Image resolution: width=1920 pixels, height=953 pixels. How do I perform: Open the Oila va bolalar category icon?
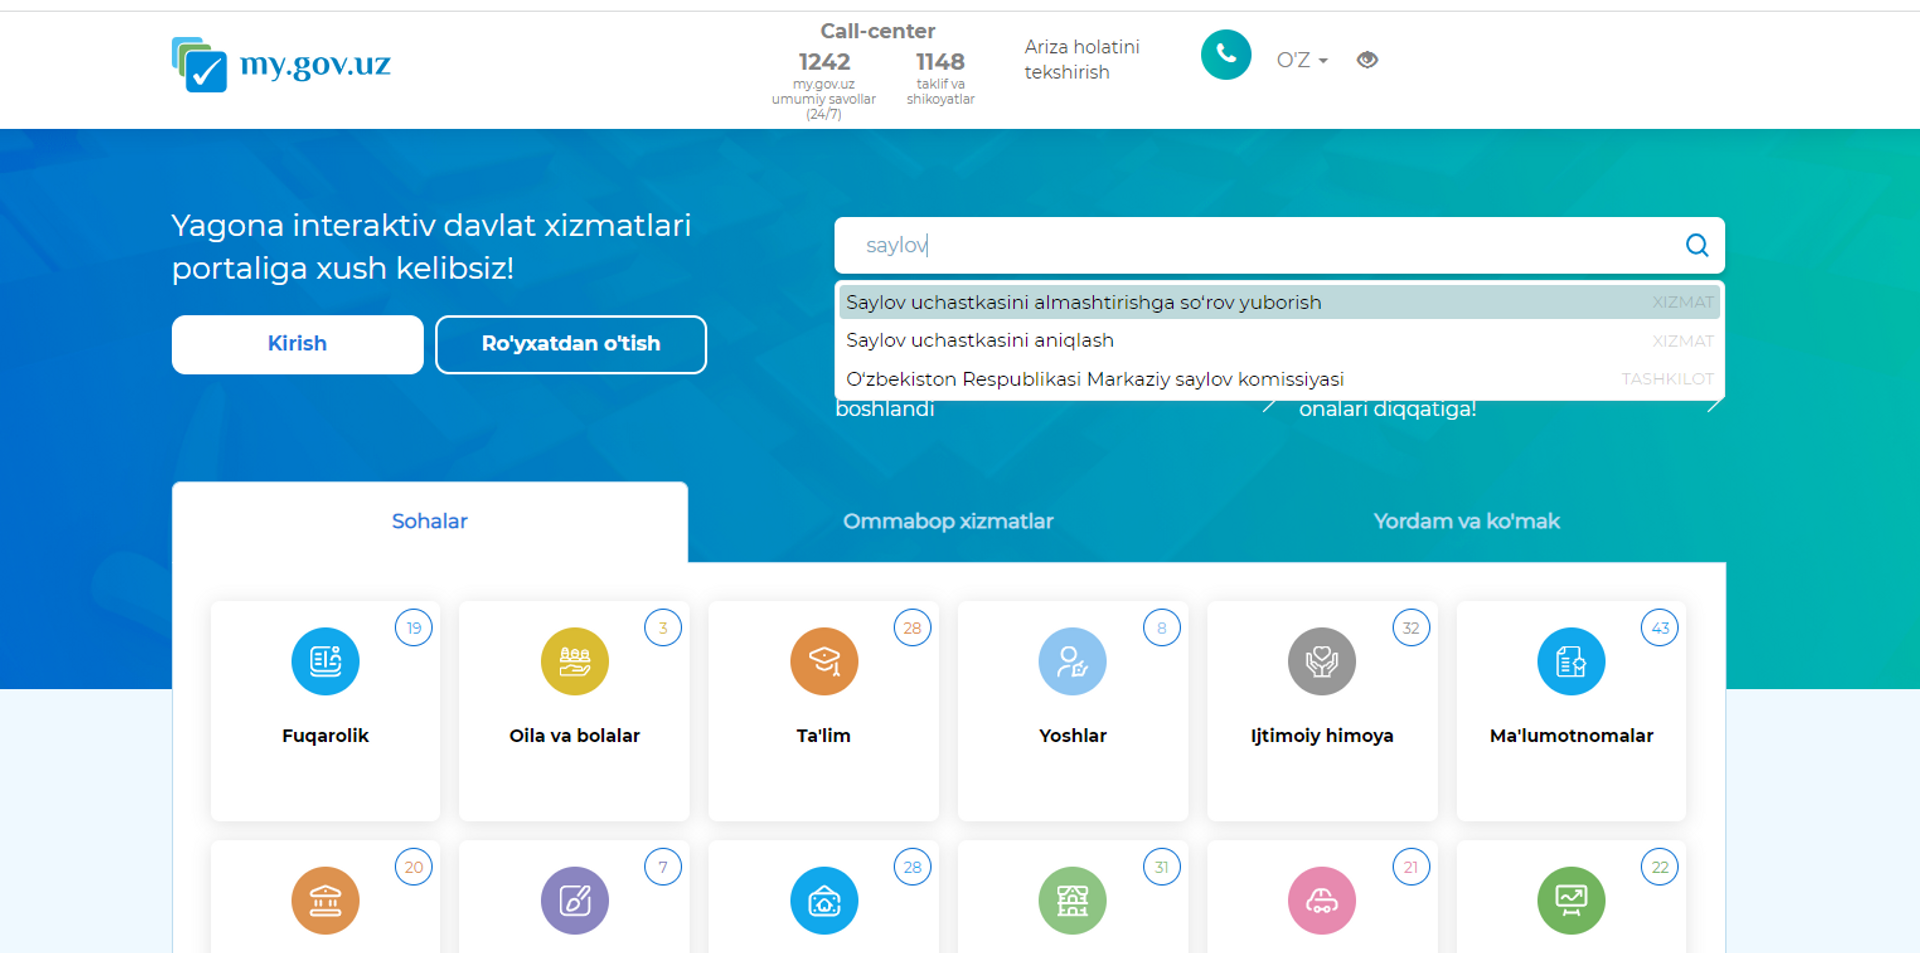(x=574, y=661)
